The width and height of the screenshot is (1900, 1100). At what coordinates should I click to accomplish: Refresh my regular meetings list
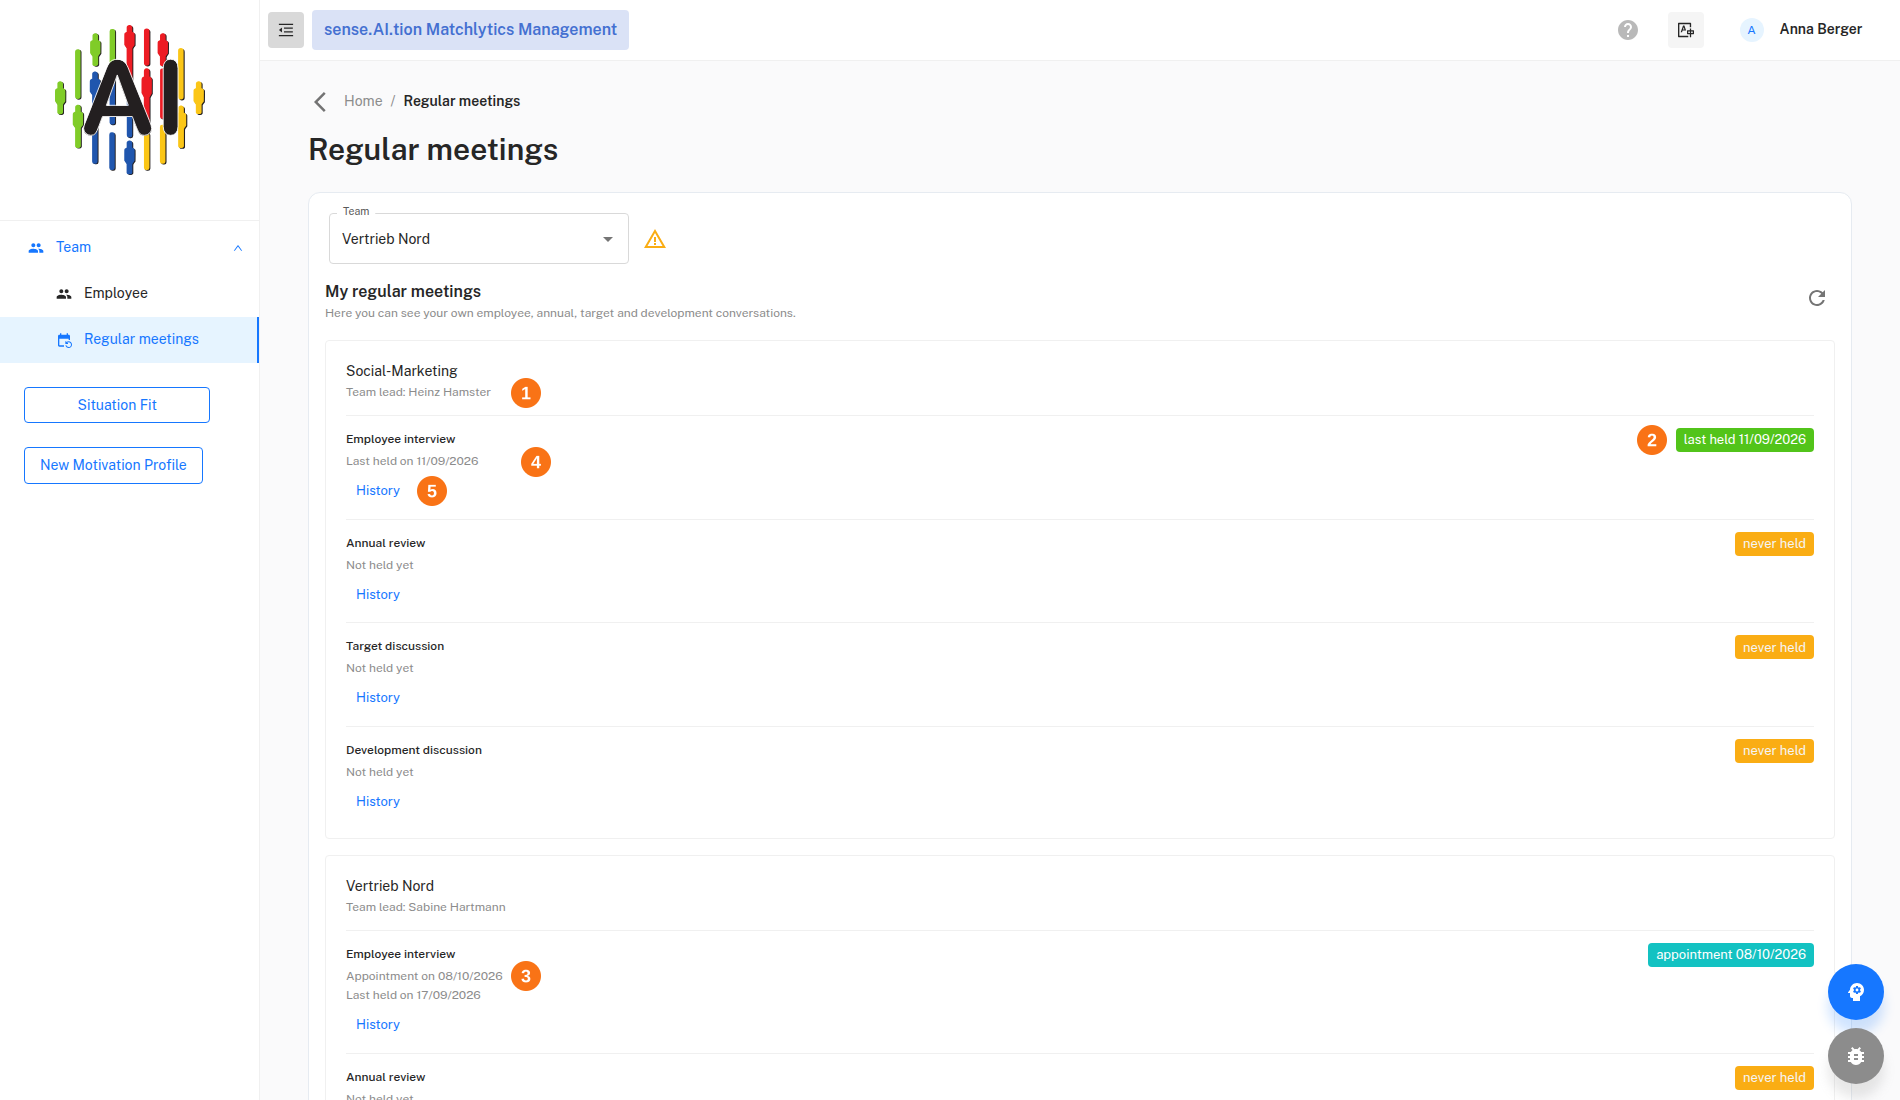point(1817,298)
